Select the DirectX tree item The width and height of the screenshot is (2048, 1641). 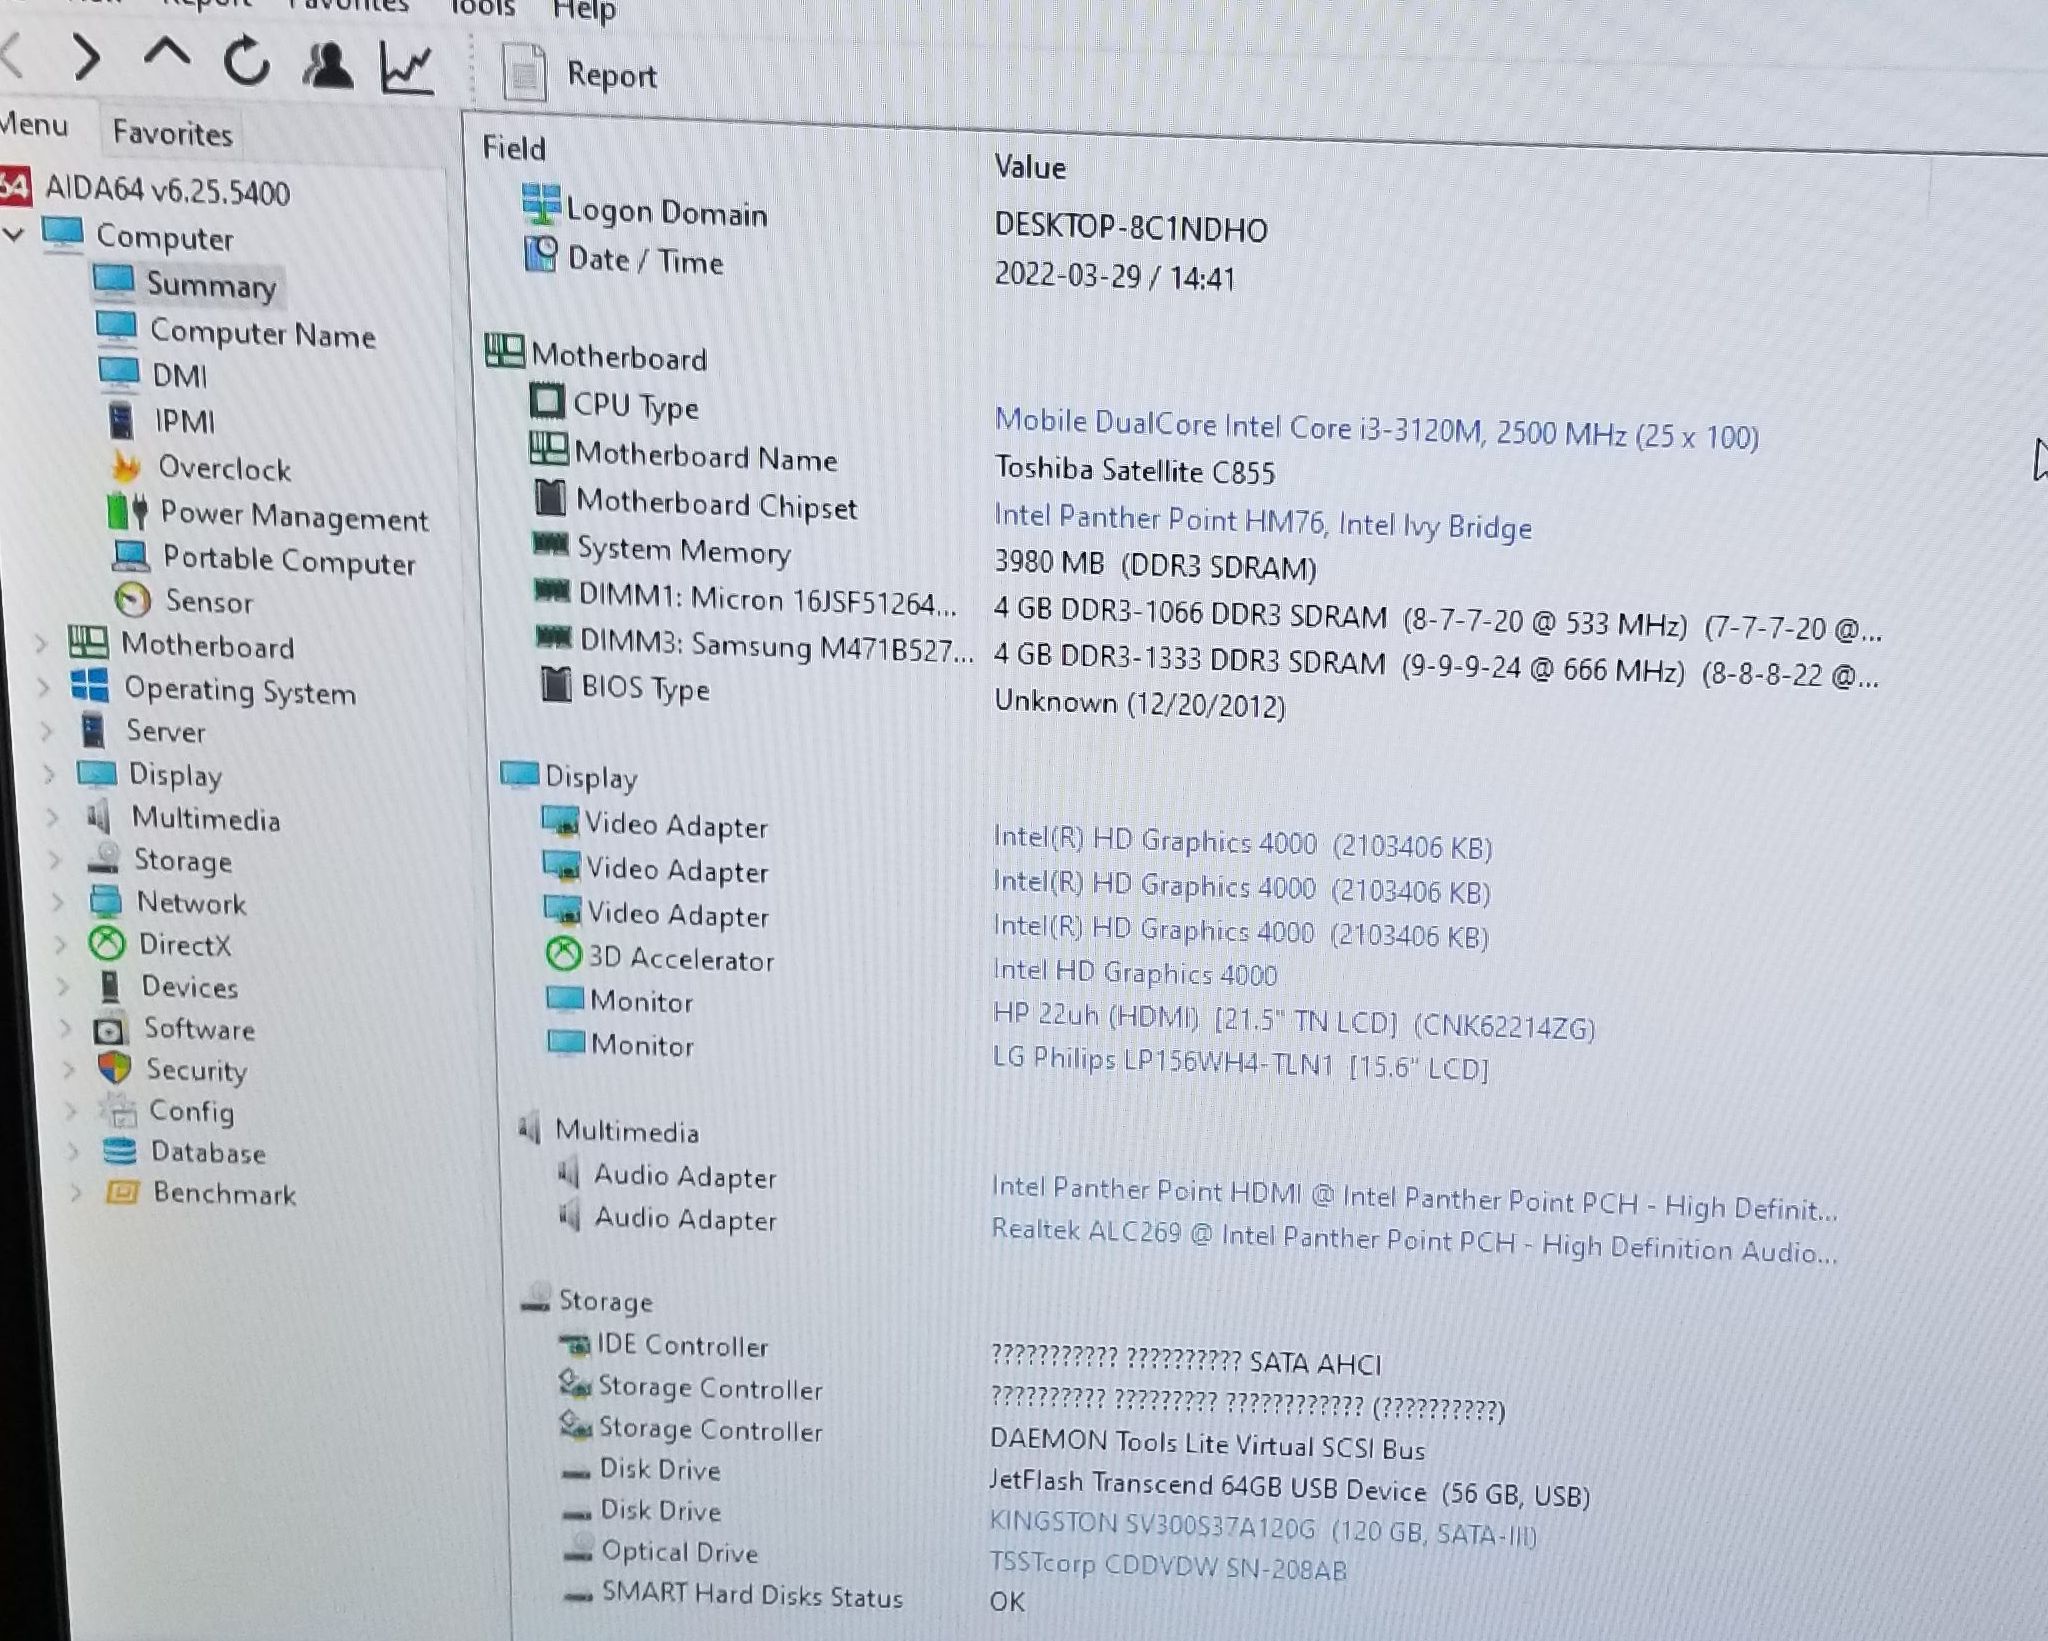click(x=184, y=944)
